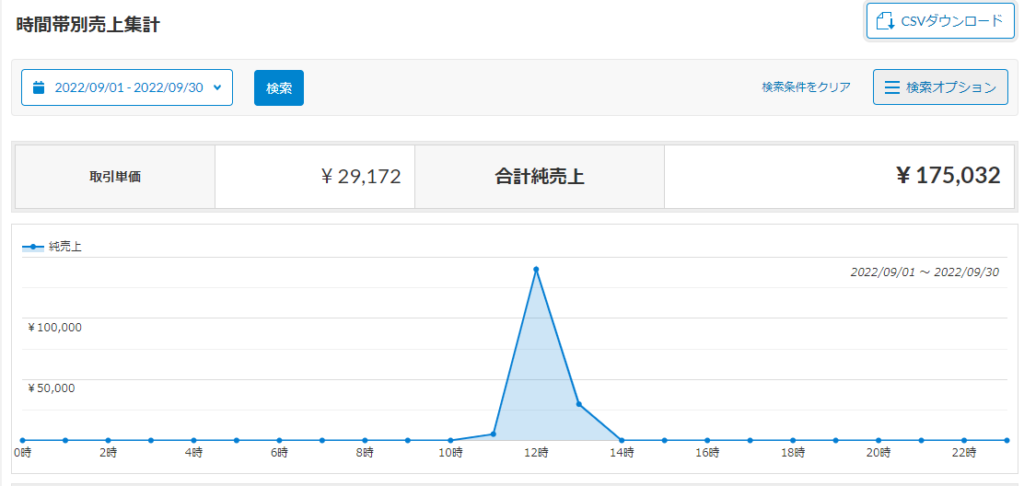Image resolution: width=1024 pixels, height=486 pixels.
Task: Click the 取引単価 value ¥29,172
Action: click(x=360, y=177)
